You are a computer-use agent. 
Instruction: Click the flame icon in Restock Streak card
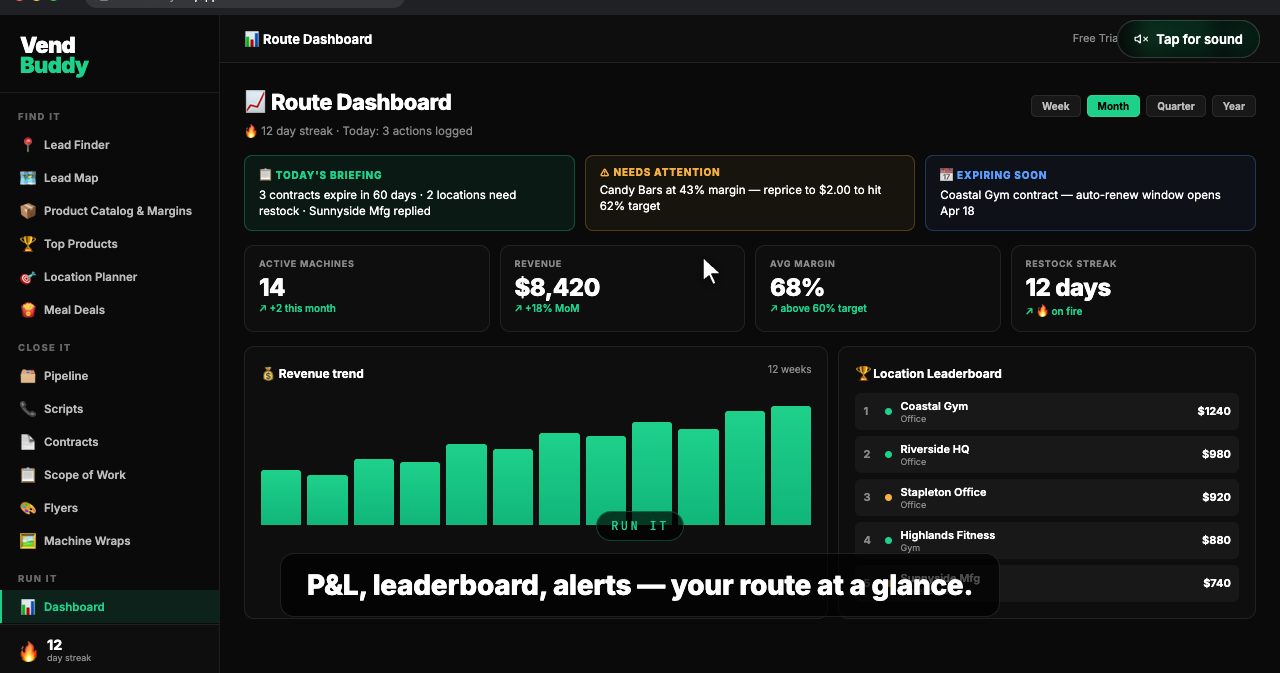click(1043, 311)
